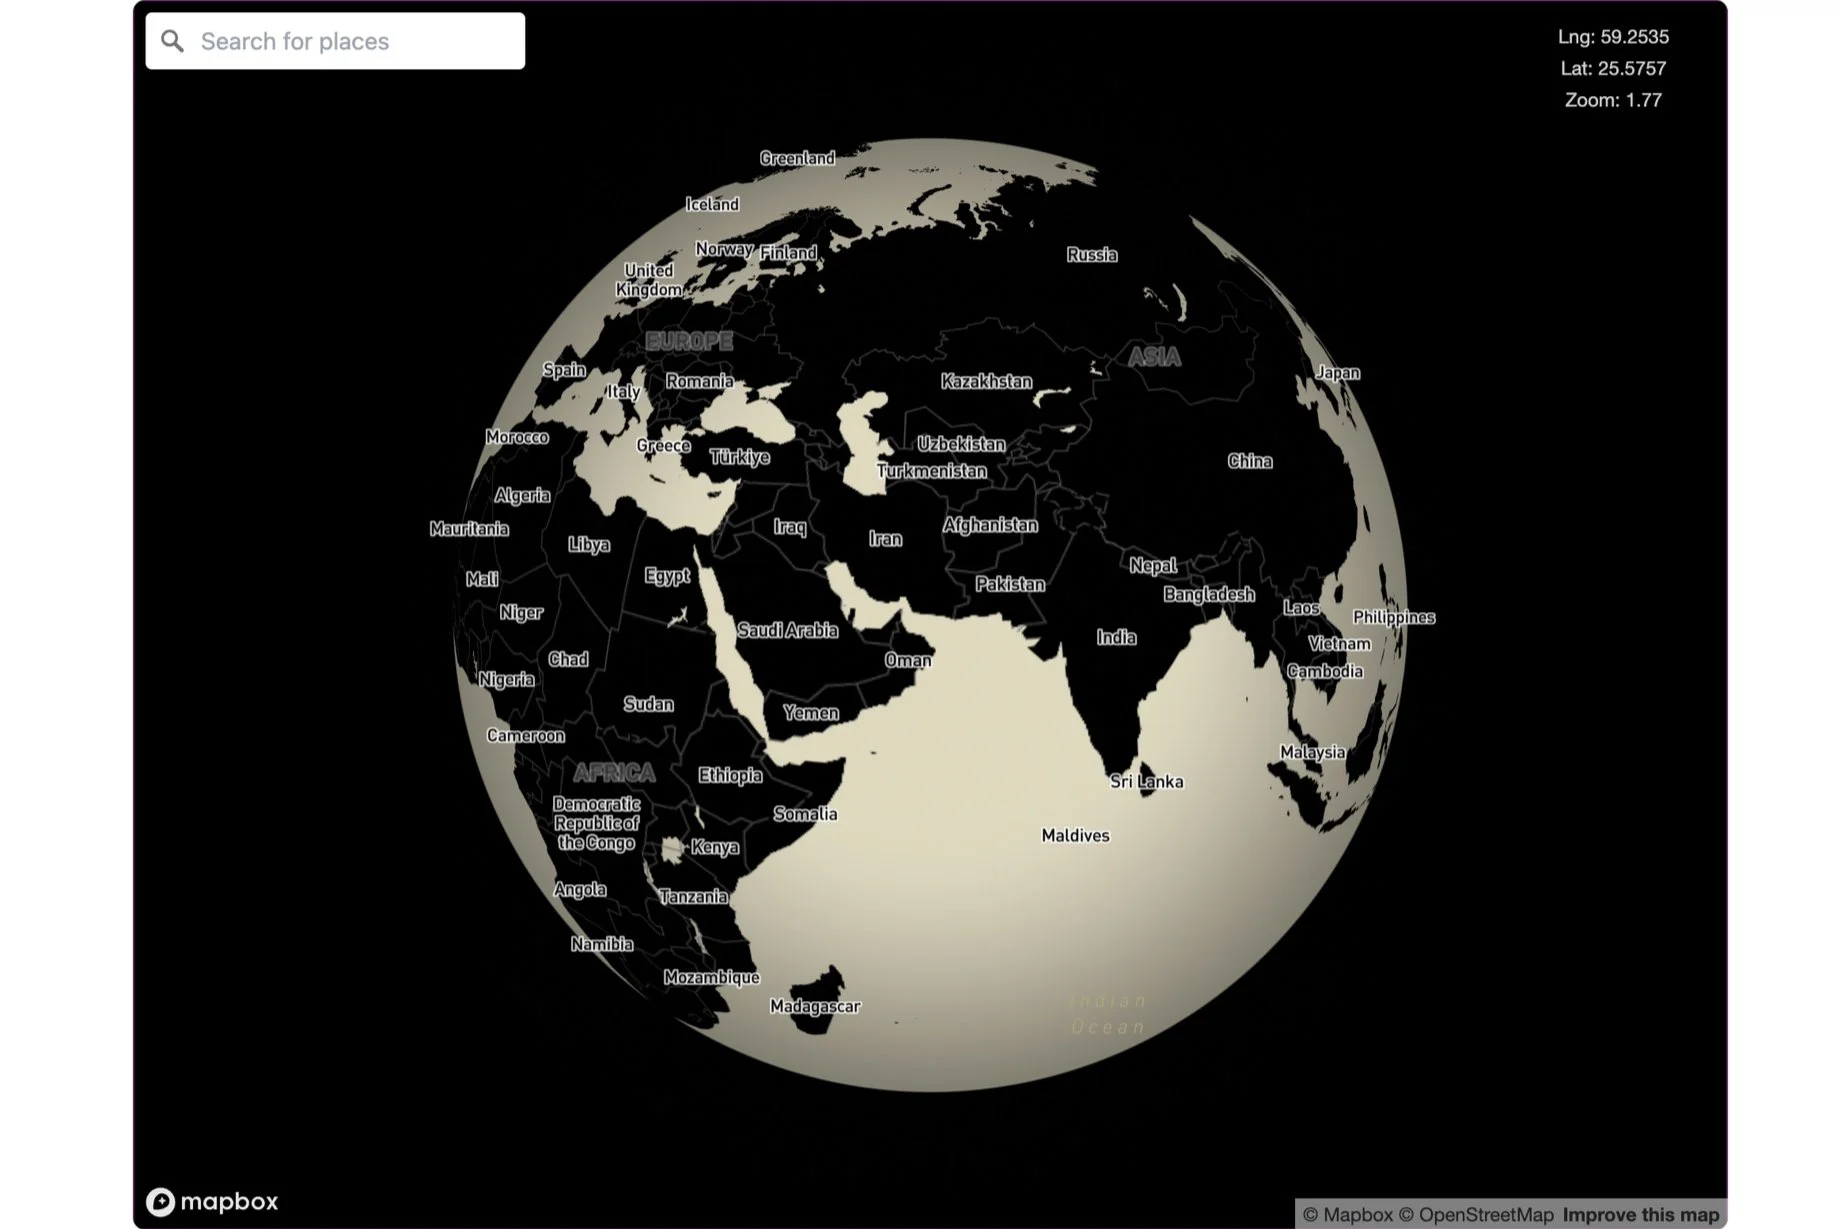The image size is (1843, 1229).
Task: Click the Kenya label
Action: point(715,847)
